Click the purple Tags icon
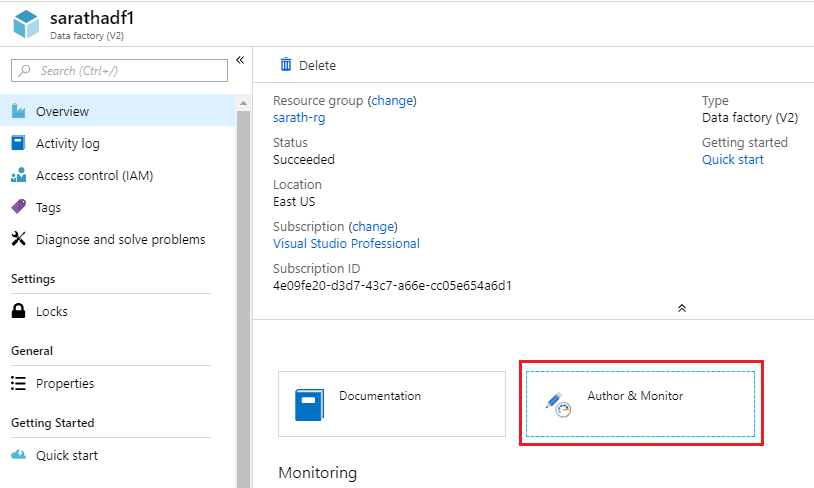This screenshot has height=488, width=814. [19, 207]
